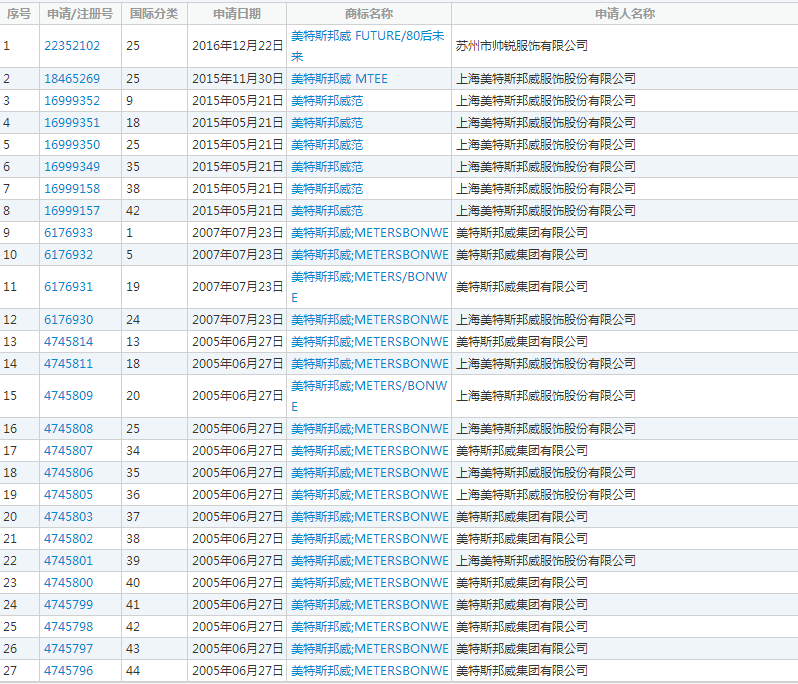Select the 国际分类 column header

point(154,14)
